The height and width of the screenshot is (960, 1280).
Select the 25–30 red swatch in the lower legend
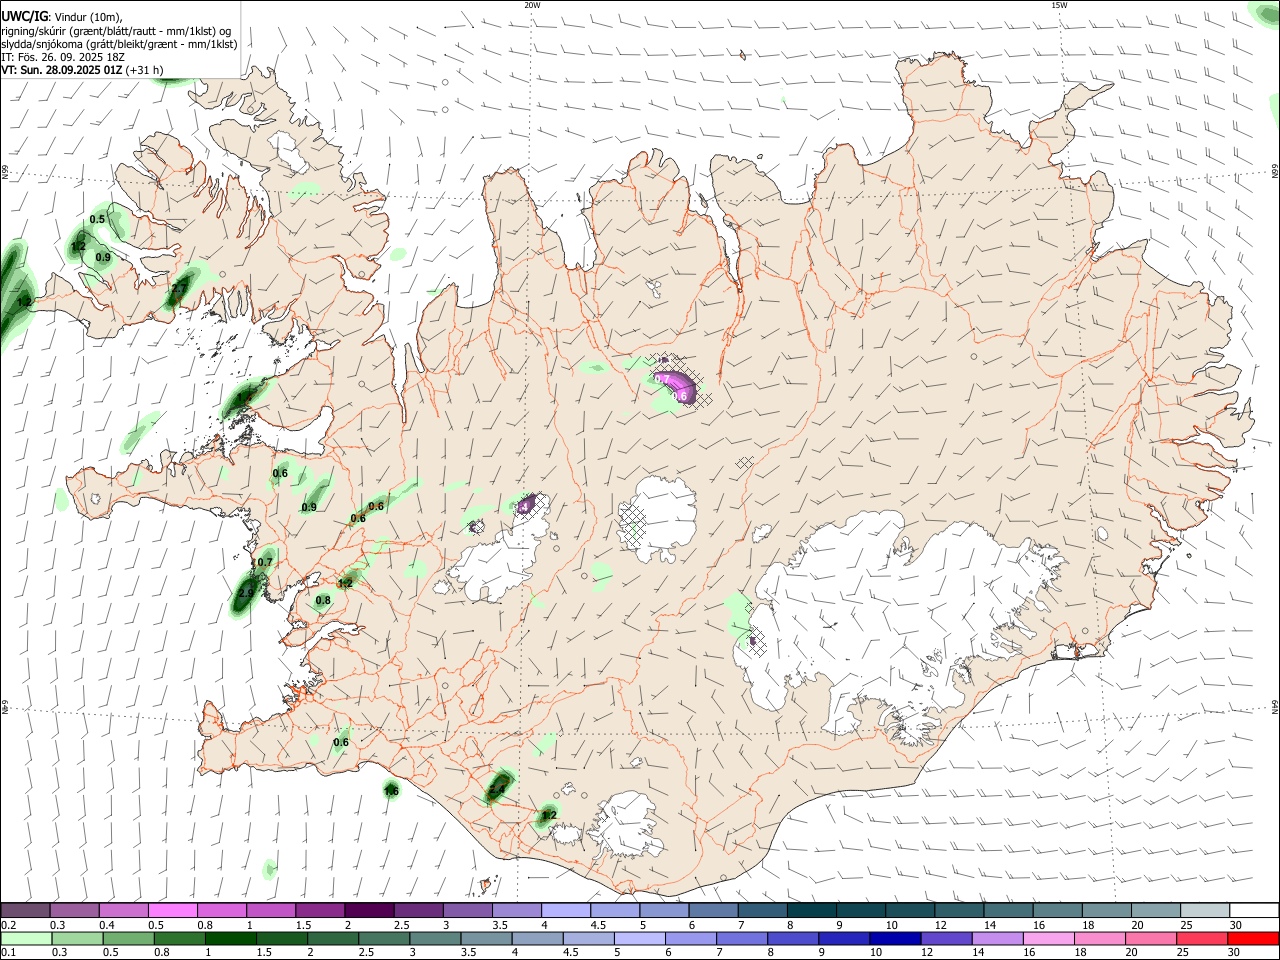(x=1202, y=938)
